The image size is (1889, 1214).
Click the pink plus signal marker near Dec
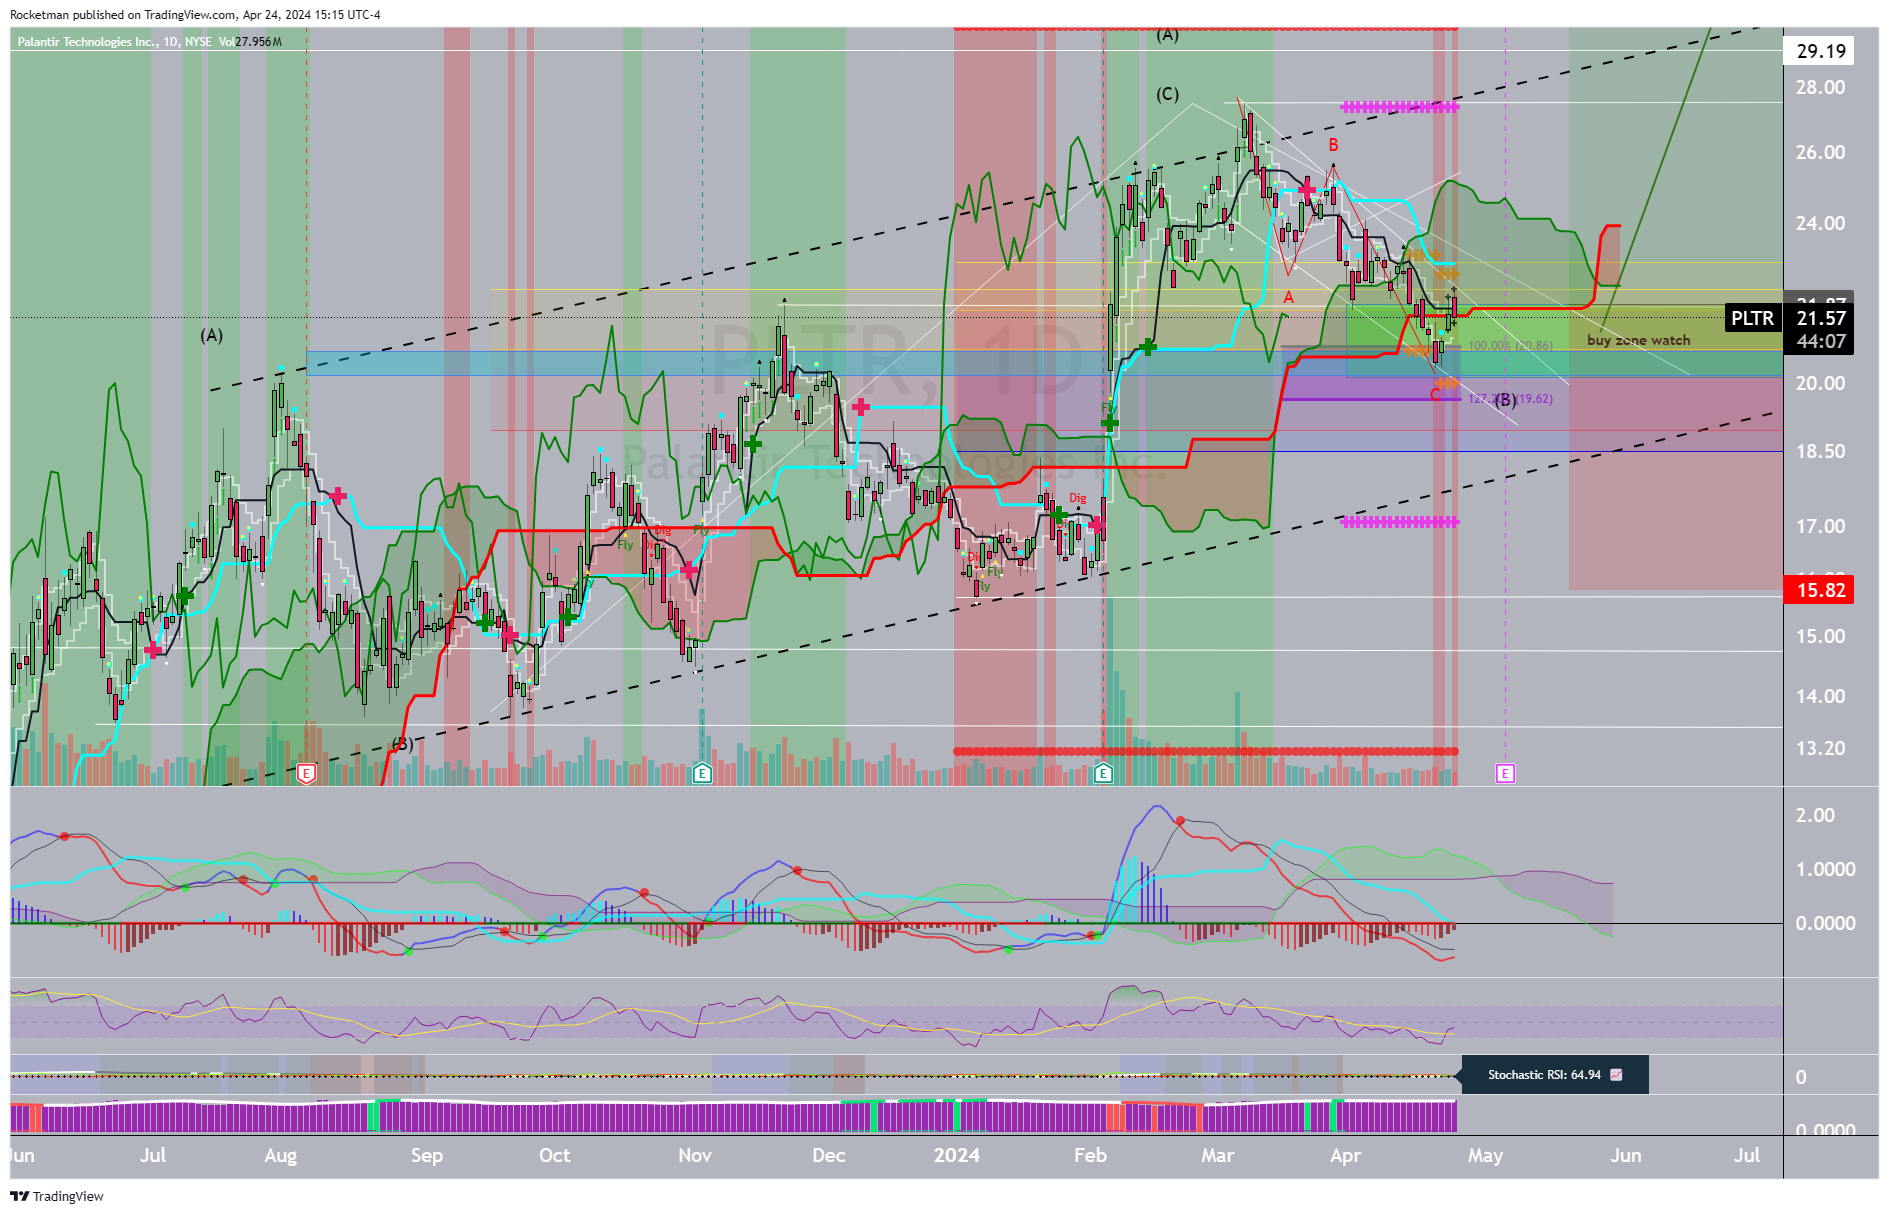pyautogui.click(x=860, y=406)
